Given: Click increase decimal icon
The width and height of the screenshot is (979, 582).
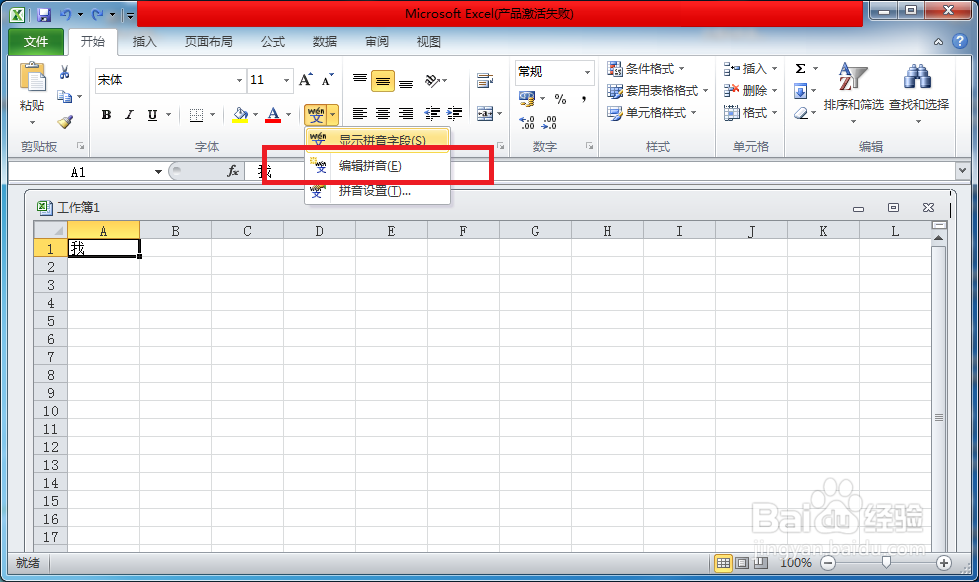Looking at the screenshot, I should tap(527, 122).
